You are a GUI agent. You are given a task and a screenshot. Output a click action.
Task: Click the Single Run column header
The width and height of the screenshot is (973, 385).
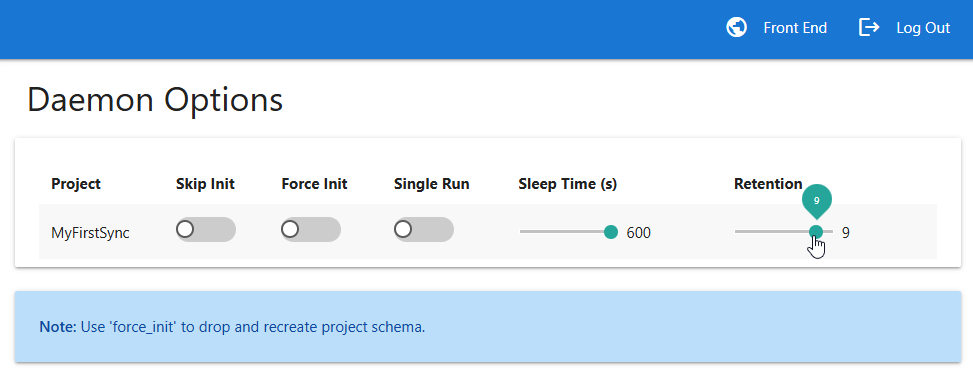431,184
